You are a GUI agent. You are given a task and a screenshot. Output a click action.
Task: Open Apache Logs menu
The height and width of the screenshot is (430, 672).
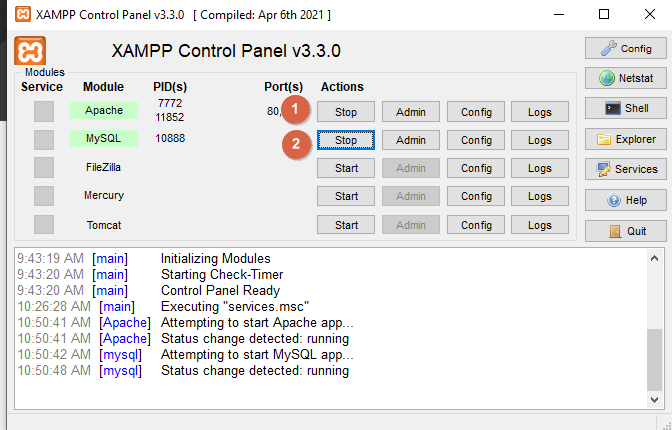pos(540,112)
